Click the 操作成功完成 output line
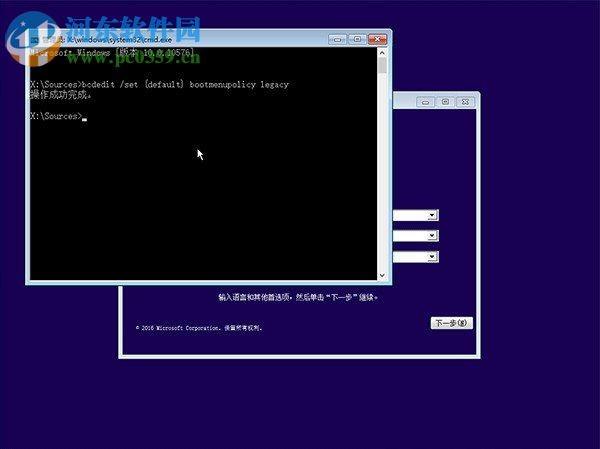 [60, 95]
